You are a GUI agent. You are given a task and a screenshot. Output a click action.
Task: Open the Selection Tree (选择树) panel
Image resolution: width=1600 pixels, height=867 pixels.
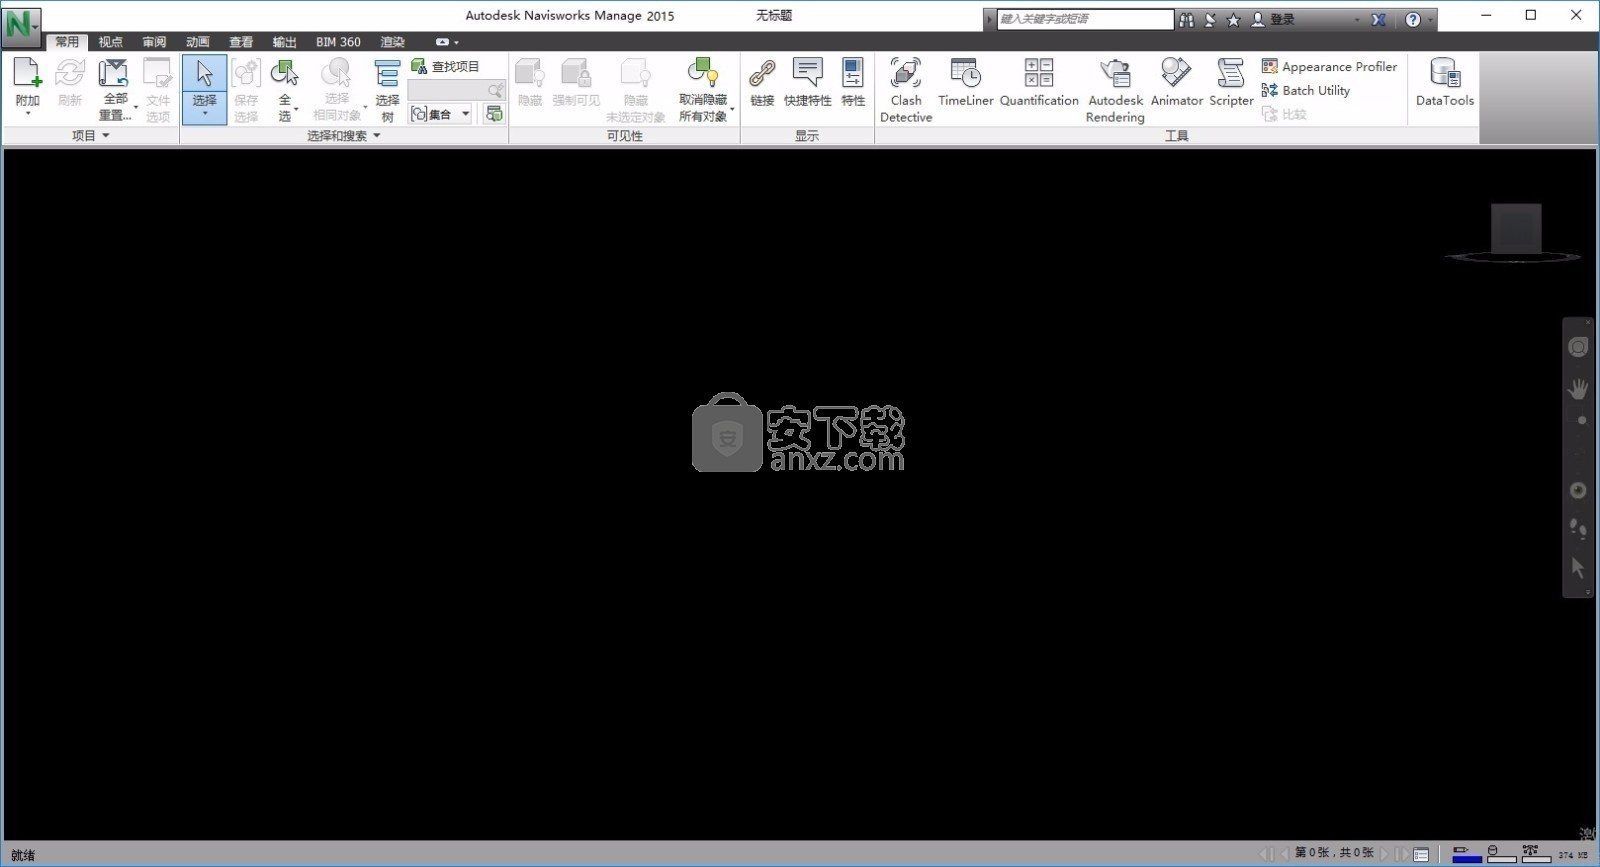pyautogui.click(x=387, y=90)
